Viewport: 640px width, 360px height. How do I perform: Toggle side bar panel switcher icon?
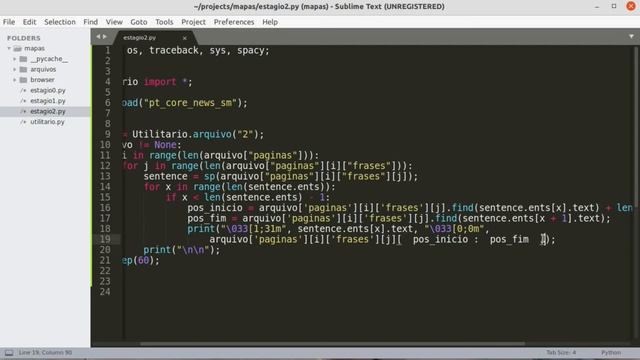pyautogui.click(x=9, y=353)
